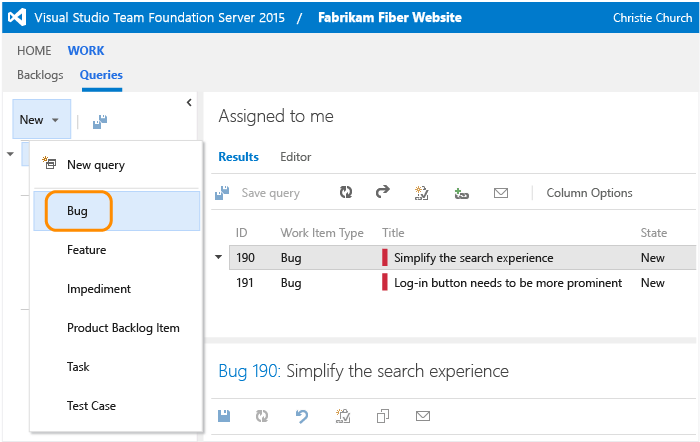The height and width of the screenshot is (442, 700).
Task: Click New state of row 191
Action: click(653, 283)
